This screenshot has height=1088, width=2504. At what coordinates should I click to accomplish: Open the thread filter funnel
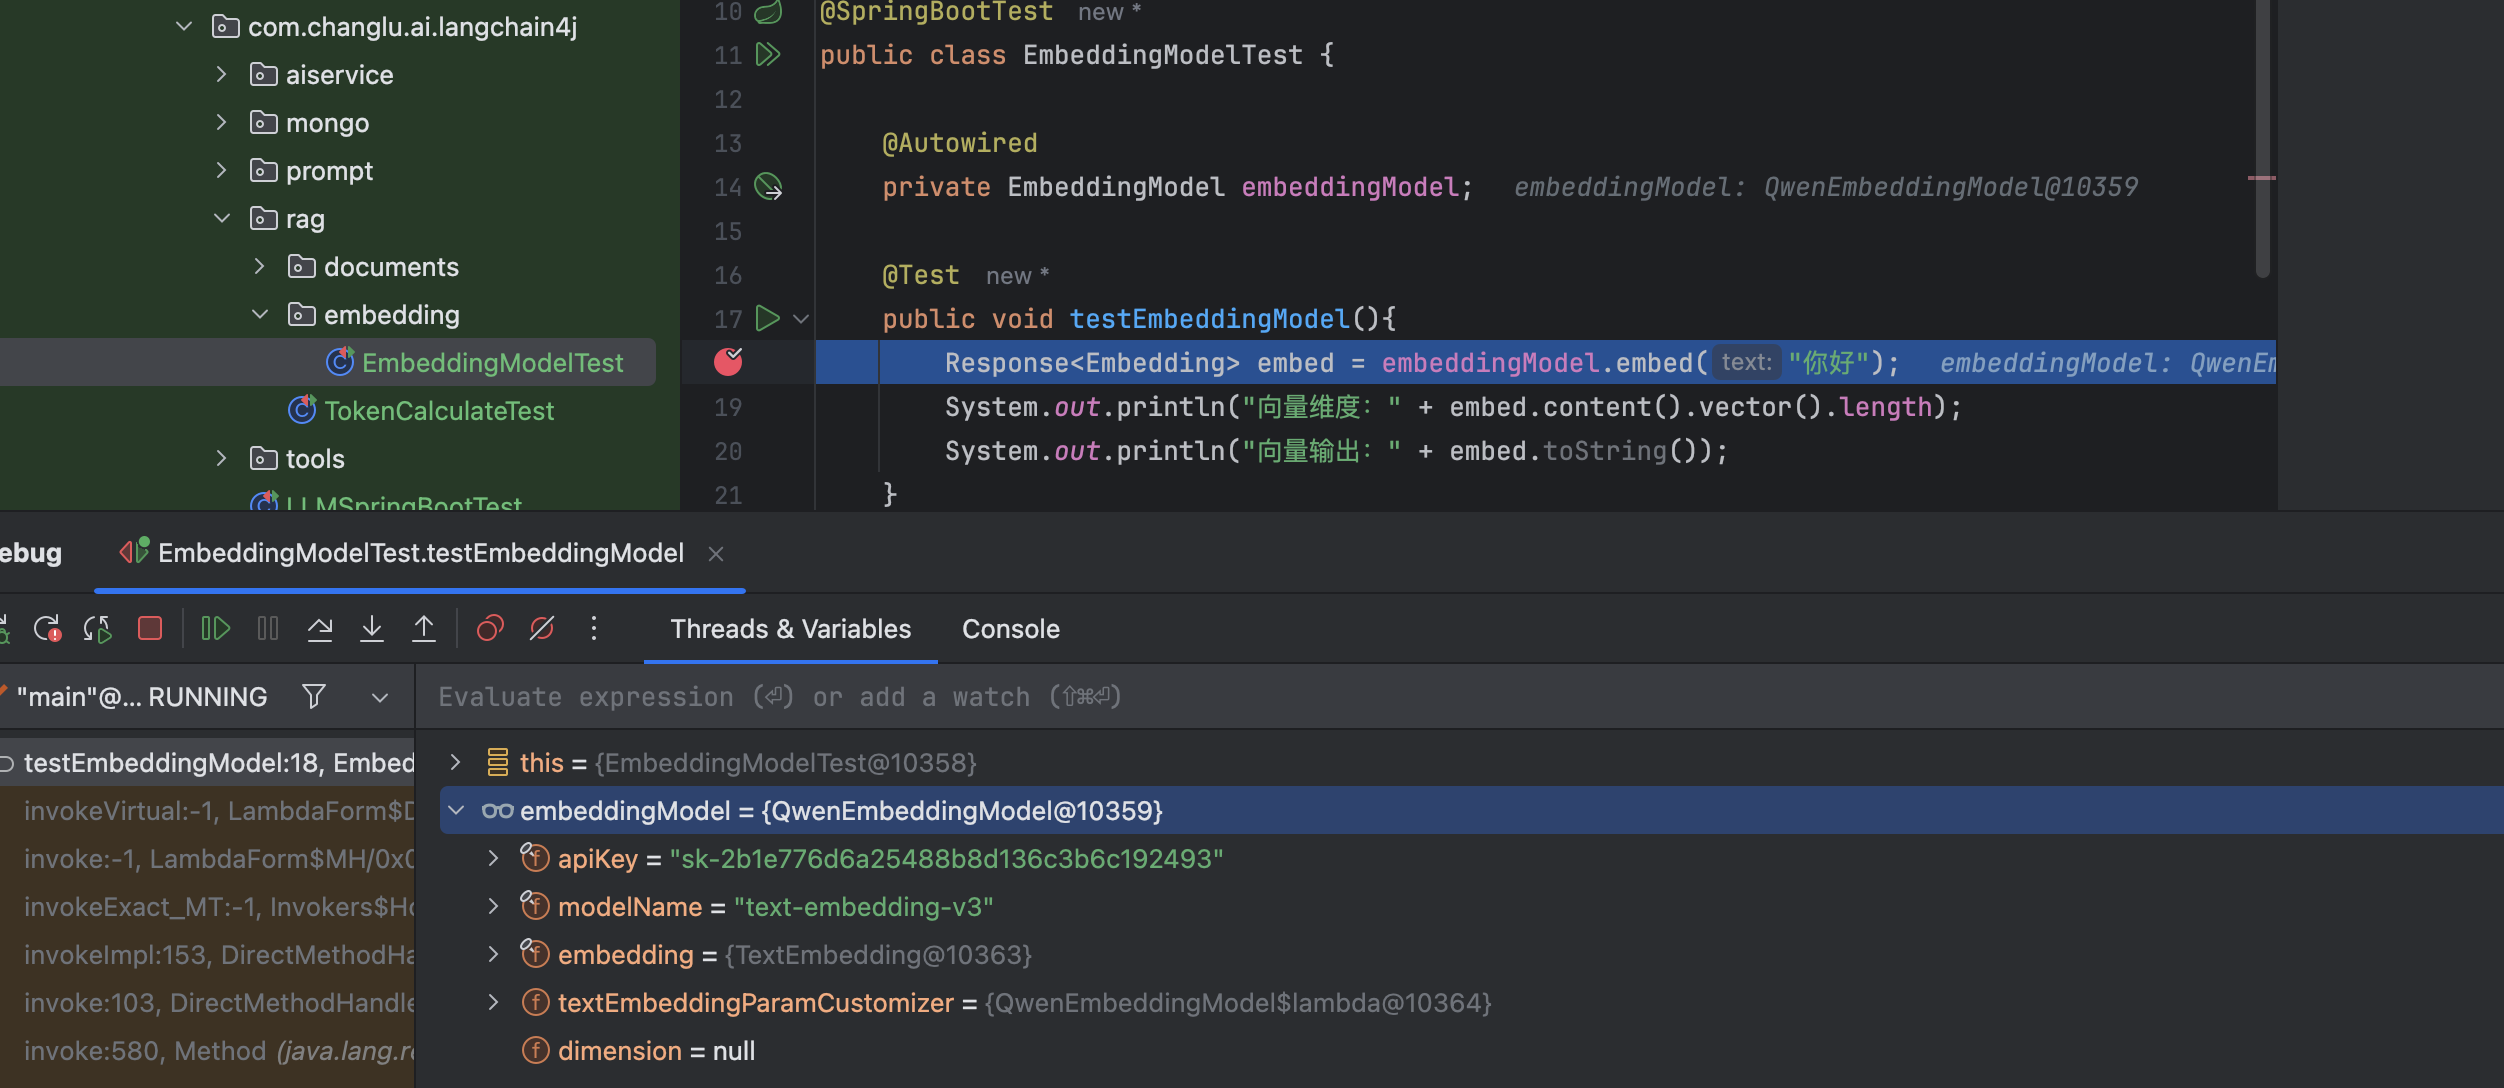point(314,696)
